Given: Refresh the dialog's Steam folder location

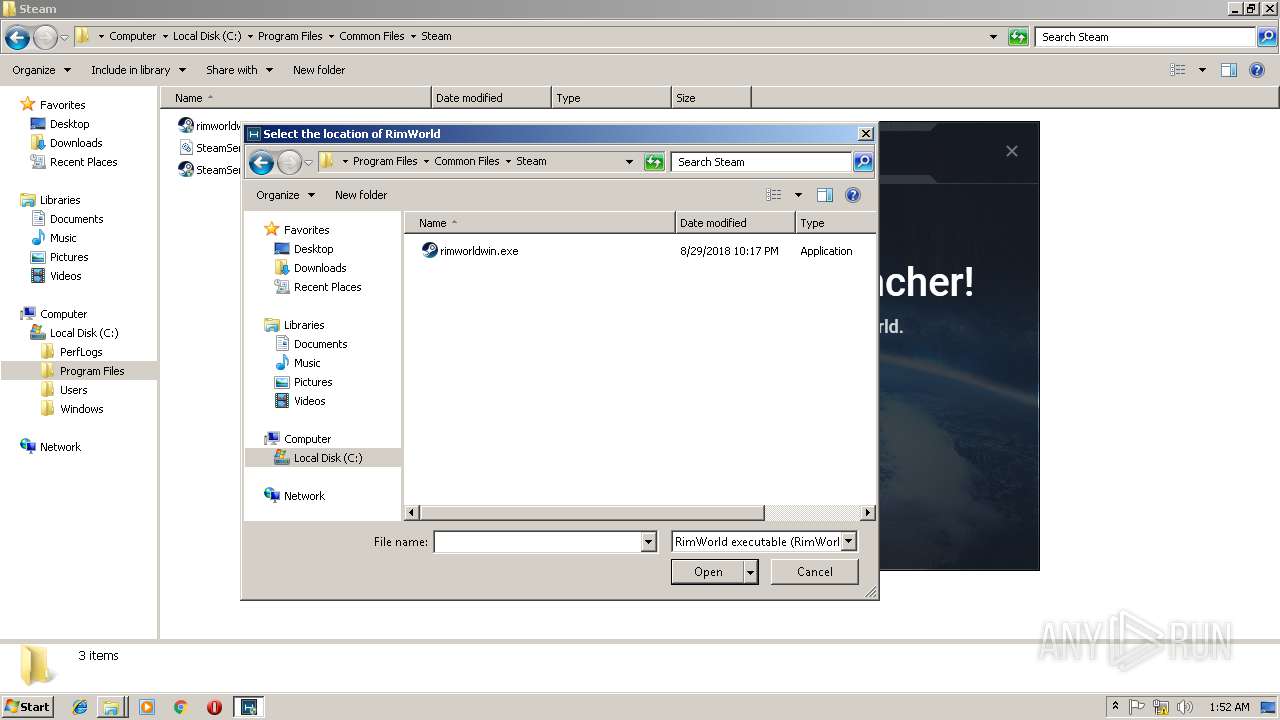Looking at the screenshot, I should tap(654, 162).
